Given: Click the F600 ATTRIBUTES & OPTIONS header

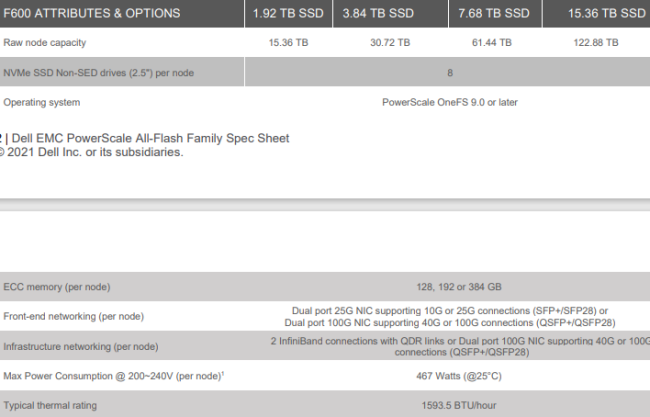Looking at the screenshot, I should (92, 13).
